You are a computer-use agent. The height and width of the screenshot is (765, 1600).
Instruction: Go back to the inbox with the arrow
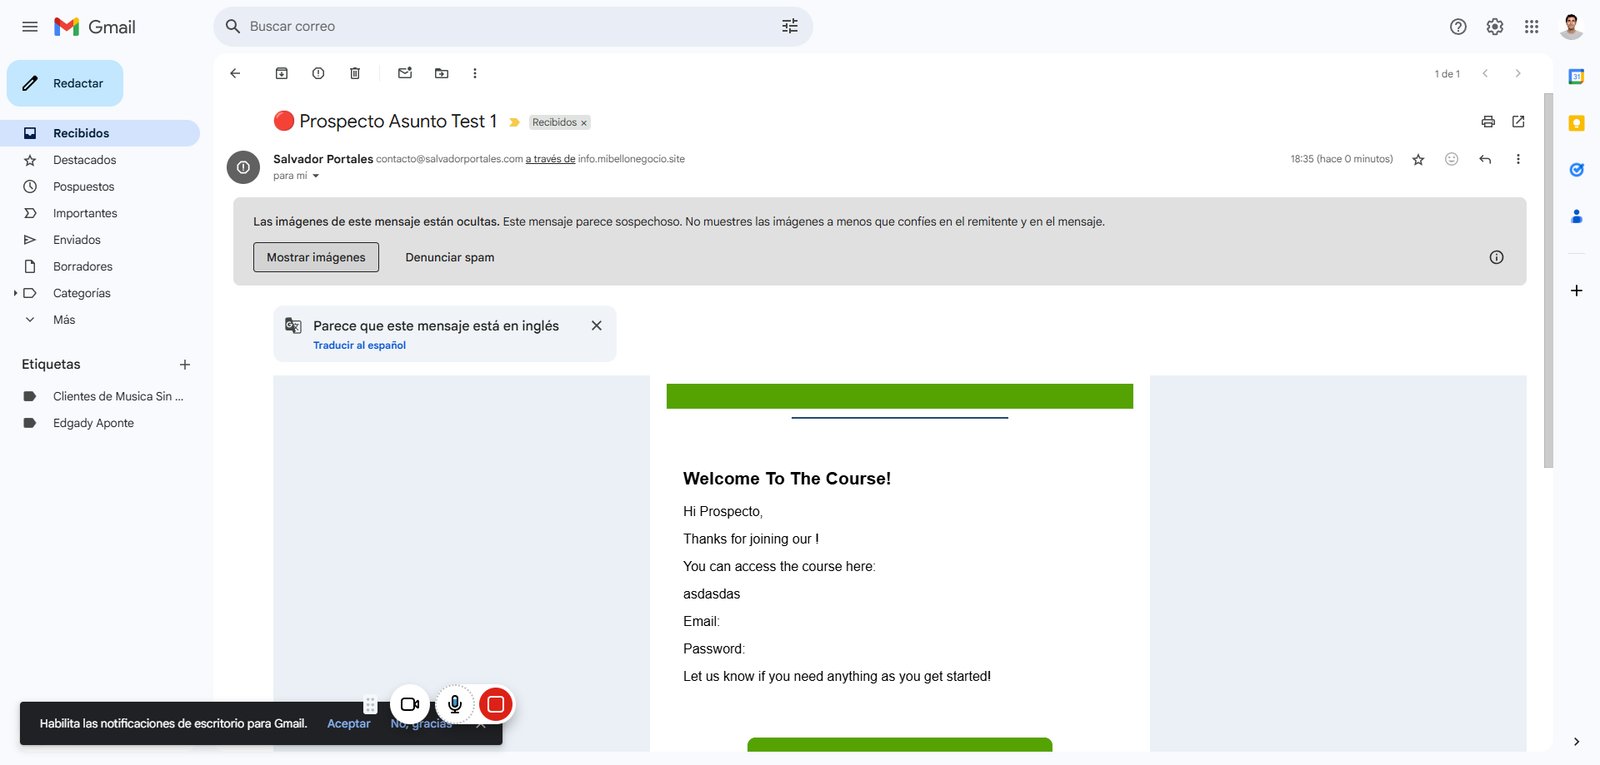[235, 73]
